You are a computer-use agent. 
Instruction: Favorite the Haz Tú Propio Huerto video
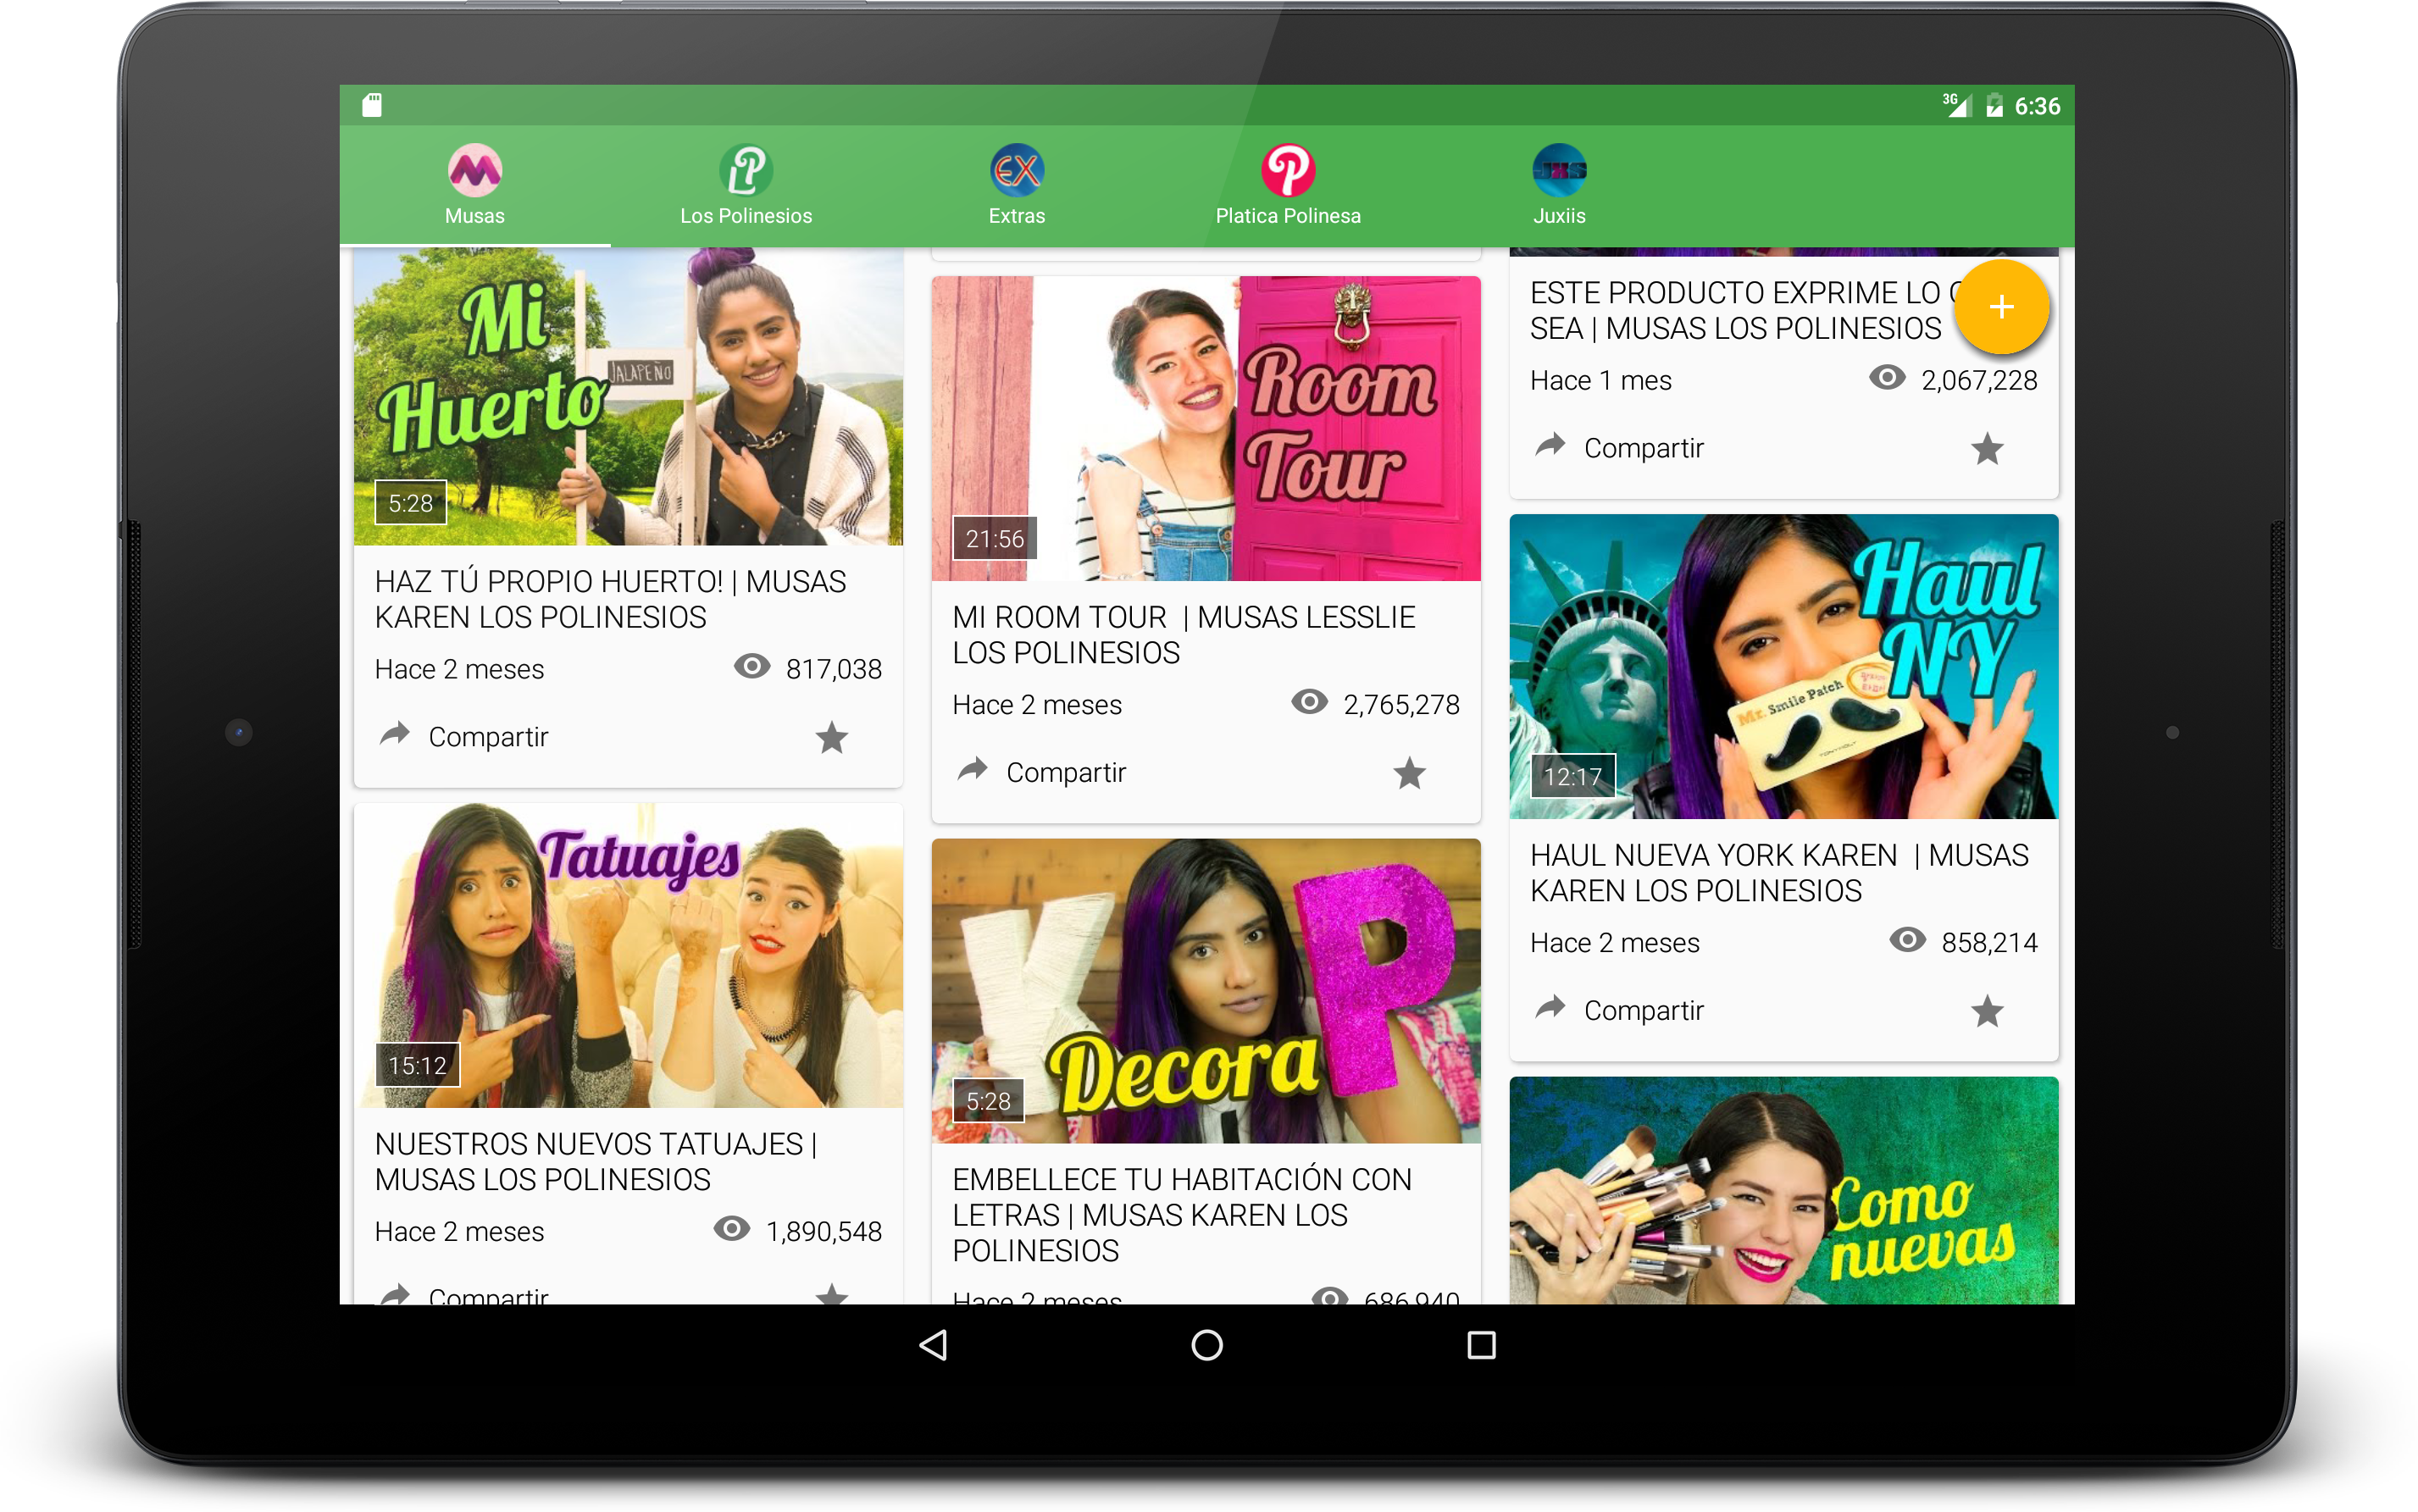[x=831, y=738]
